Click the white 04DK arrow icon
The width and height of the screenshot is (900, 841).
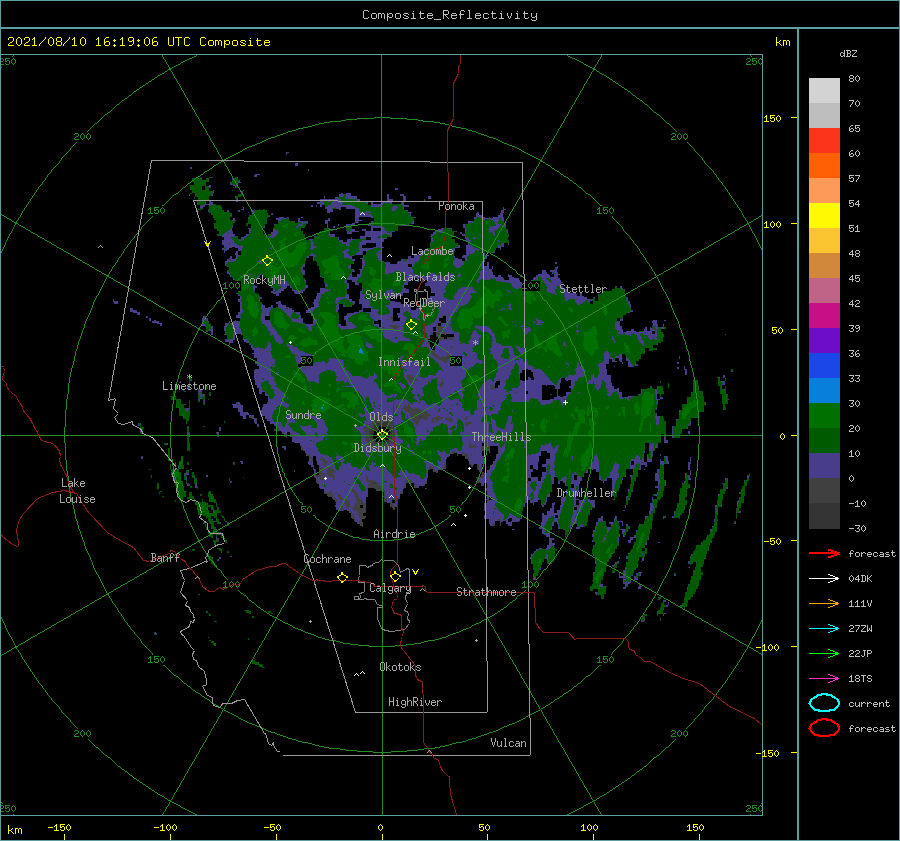(824, 578)
